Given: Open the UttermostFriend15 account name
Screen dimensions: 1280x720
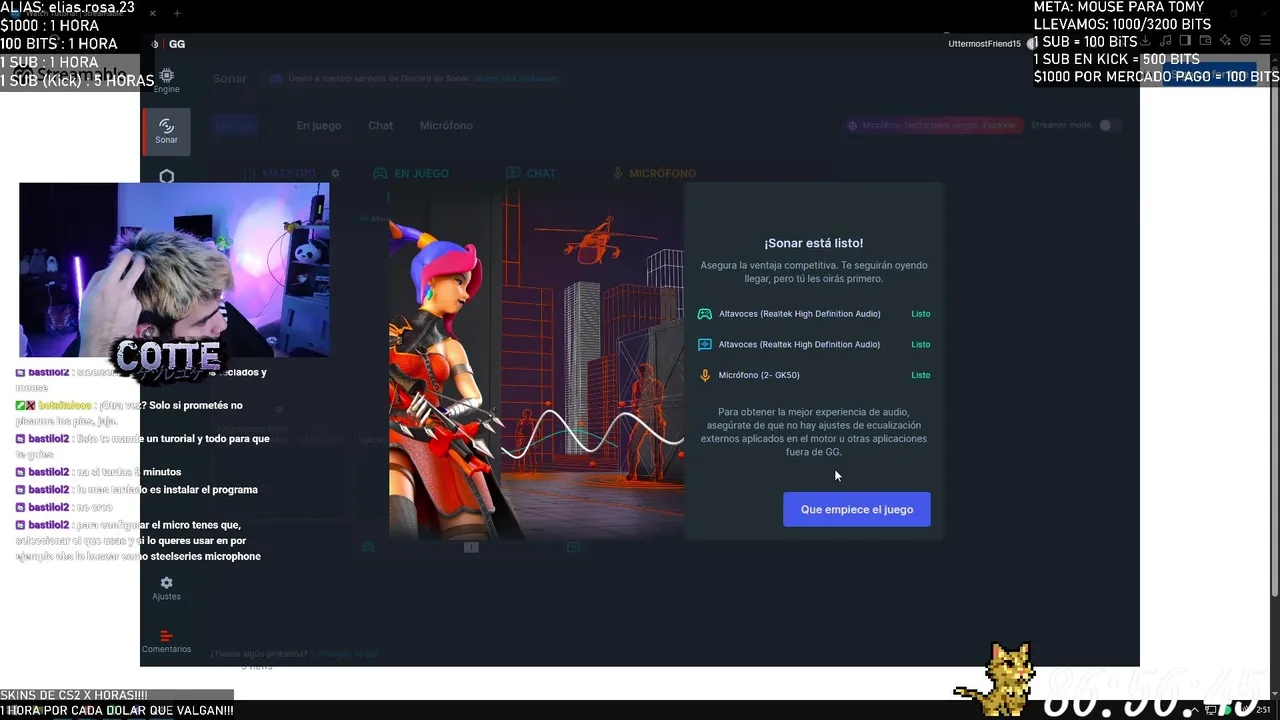Looking at the screenshot, I should 984,44.
